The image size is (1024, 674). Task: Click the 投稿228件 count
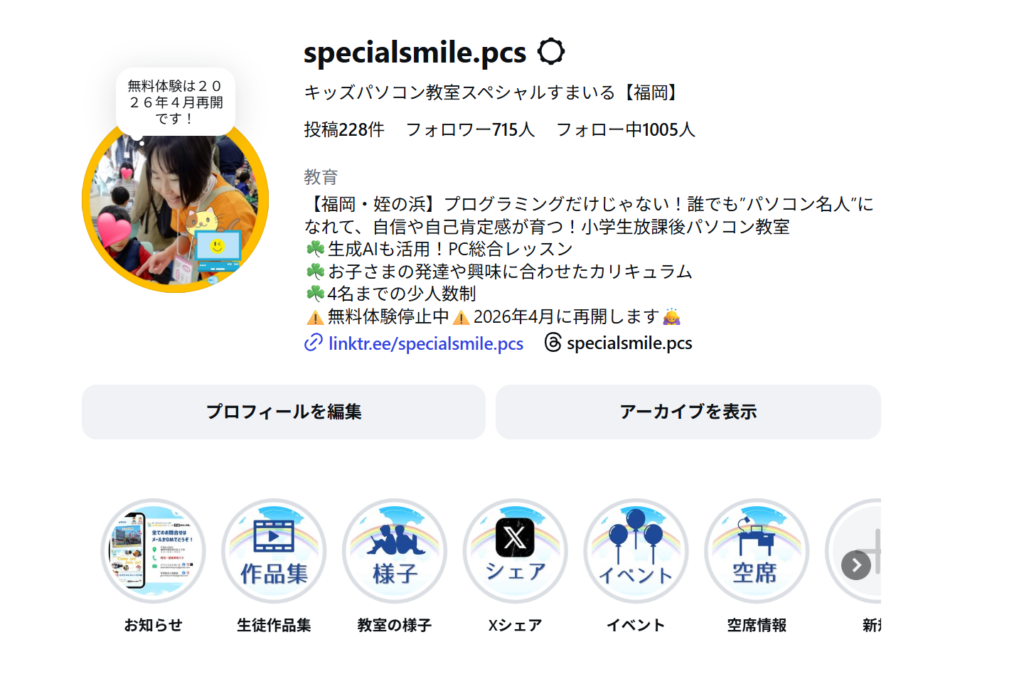click(344, 130)
